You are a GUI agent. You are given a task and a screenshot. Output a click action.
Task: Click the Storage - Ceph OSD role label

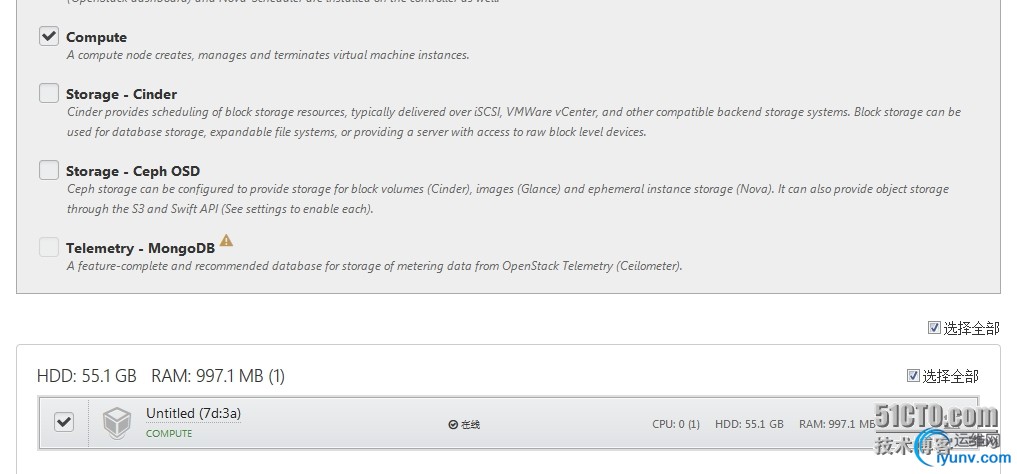pos(133,171)
